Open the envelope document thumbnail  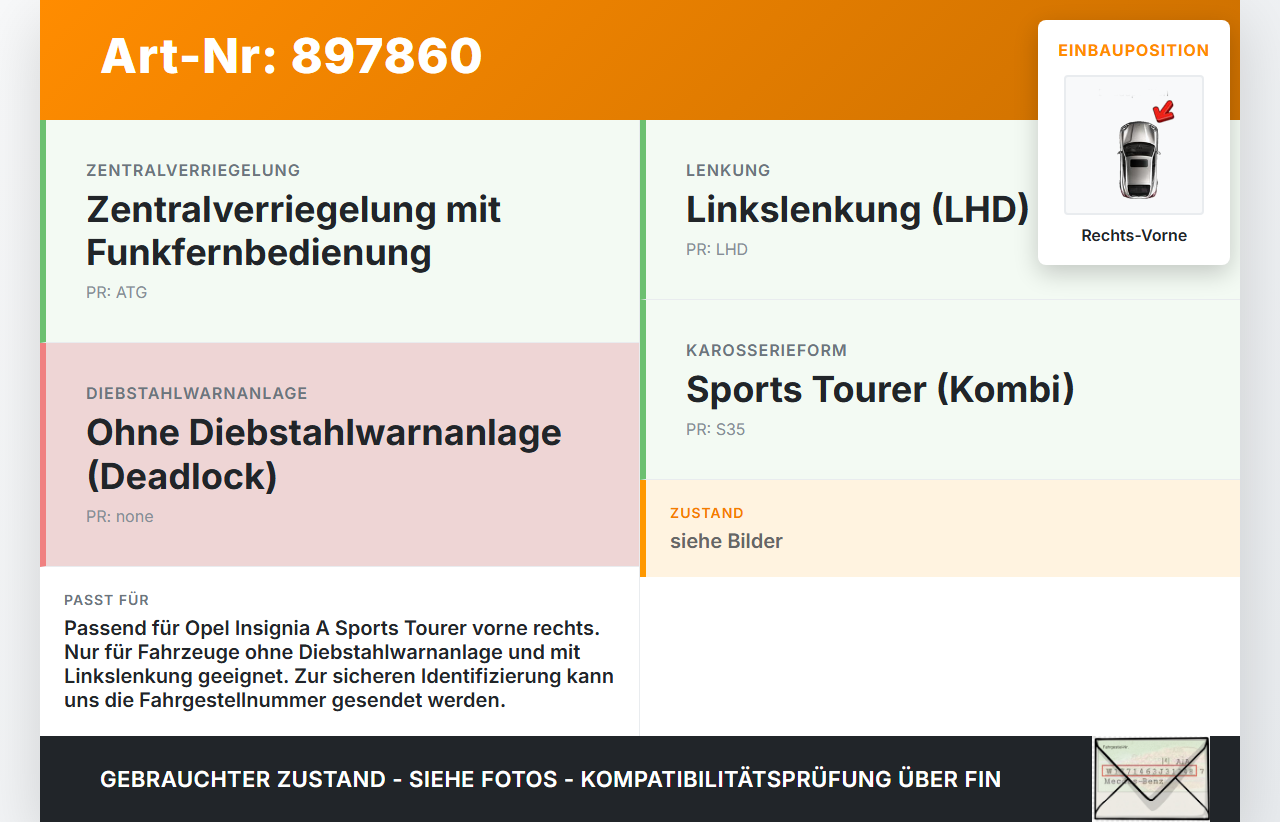click(x=1151, y=779)
